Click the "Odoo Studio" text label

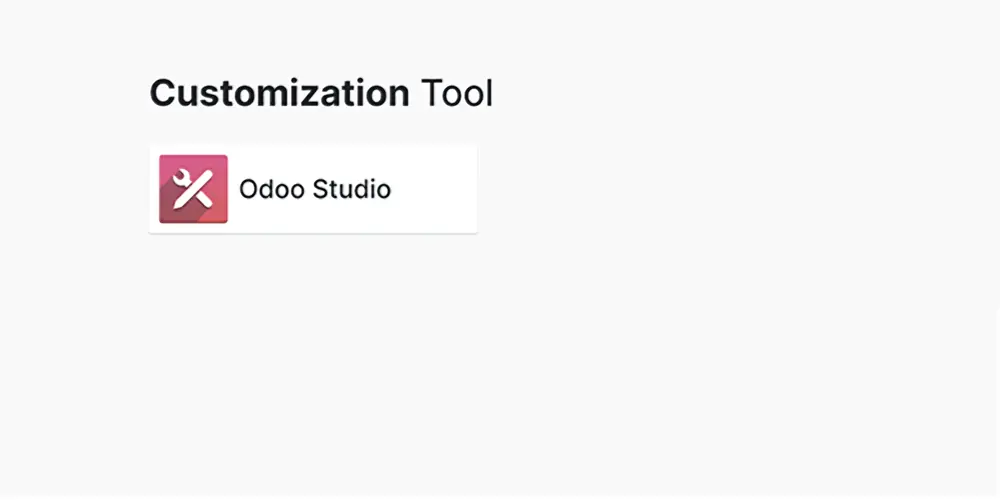[314, 189]
